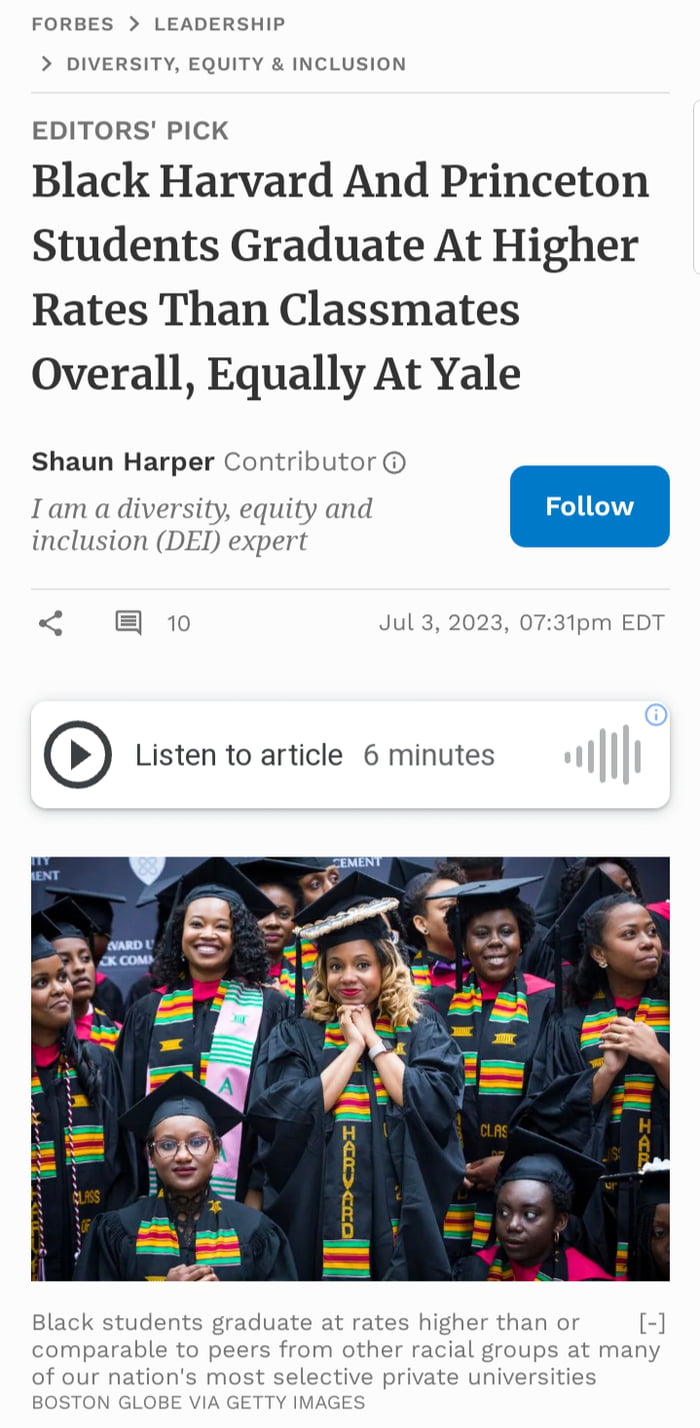Click the Contributor info circle icon
Screen dimensions: 700x1428
click(x=395, y=463)
